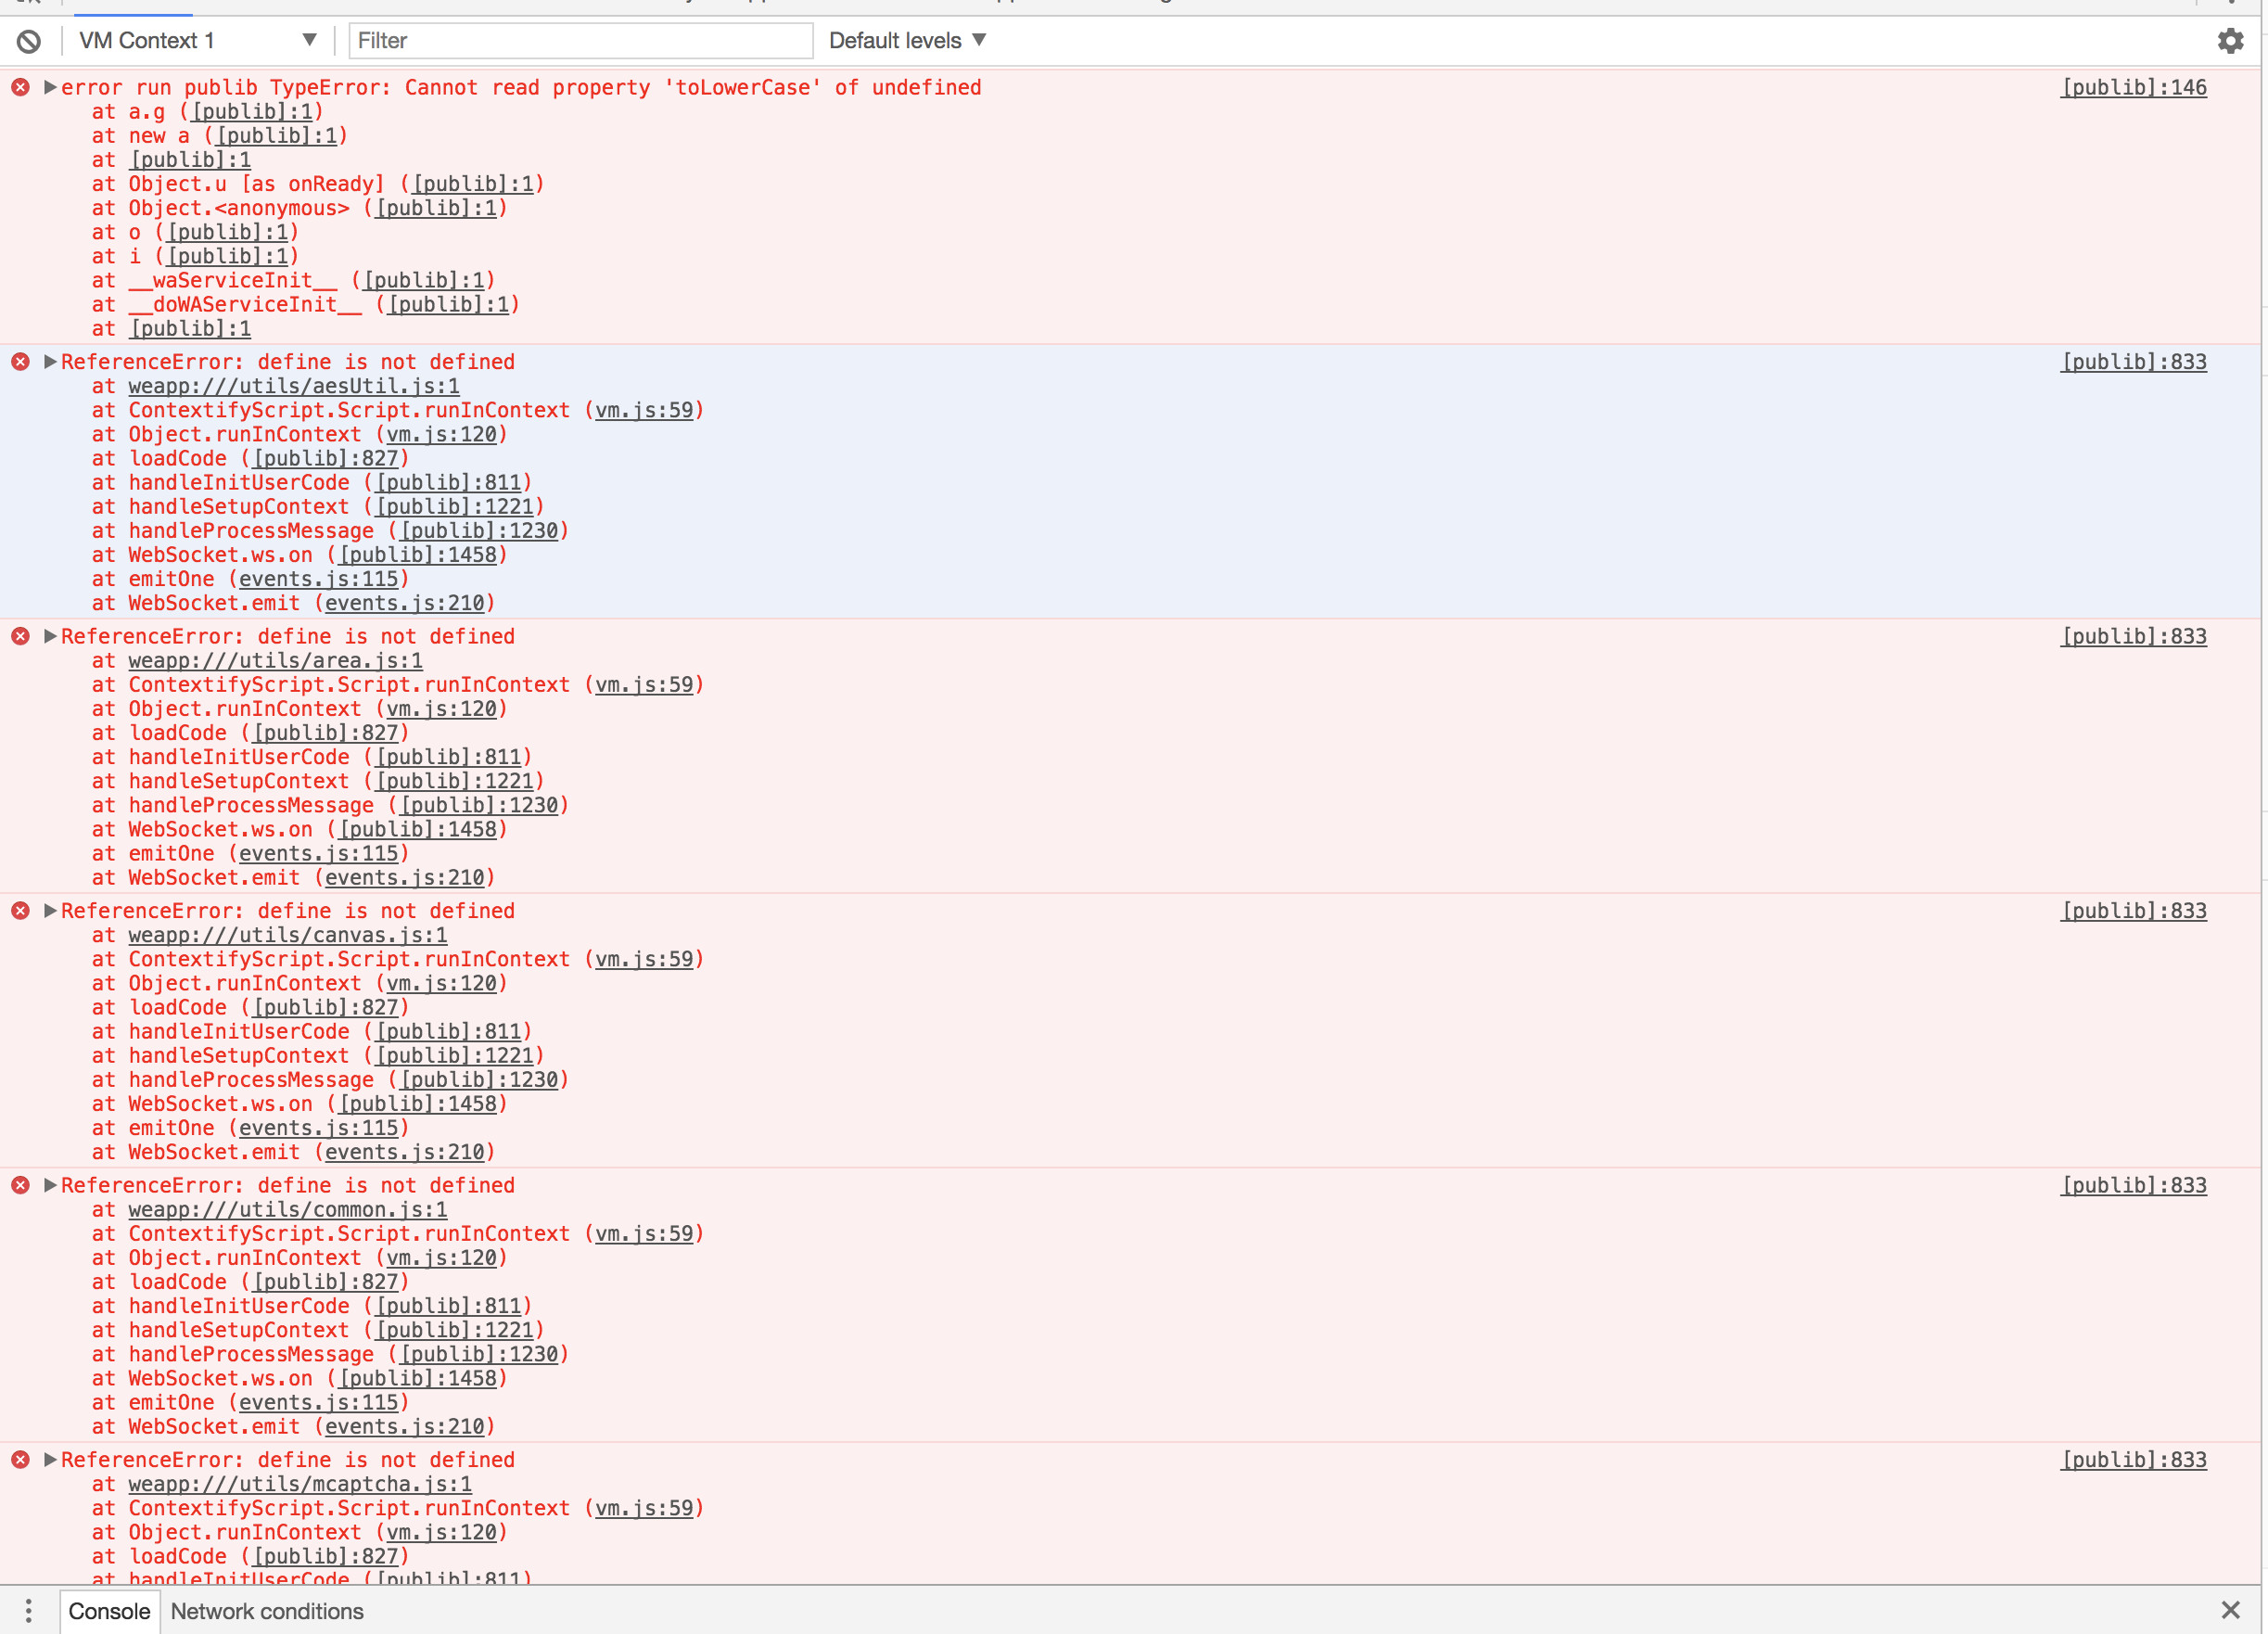Open vm.js:120 link in aesUtil.js error
This screenshot has height=1634, width=2268.
point(442,435)
